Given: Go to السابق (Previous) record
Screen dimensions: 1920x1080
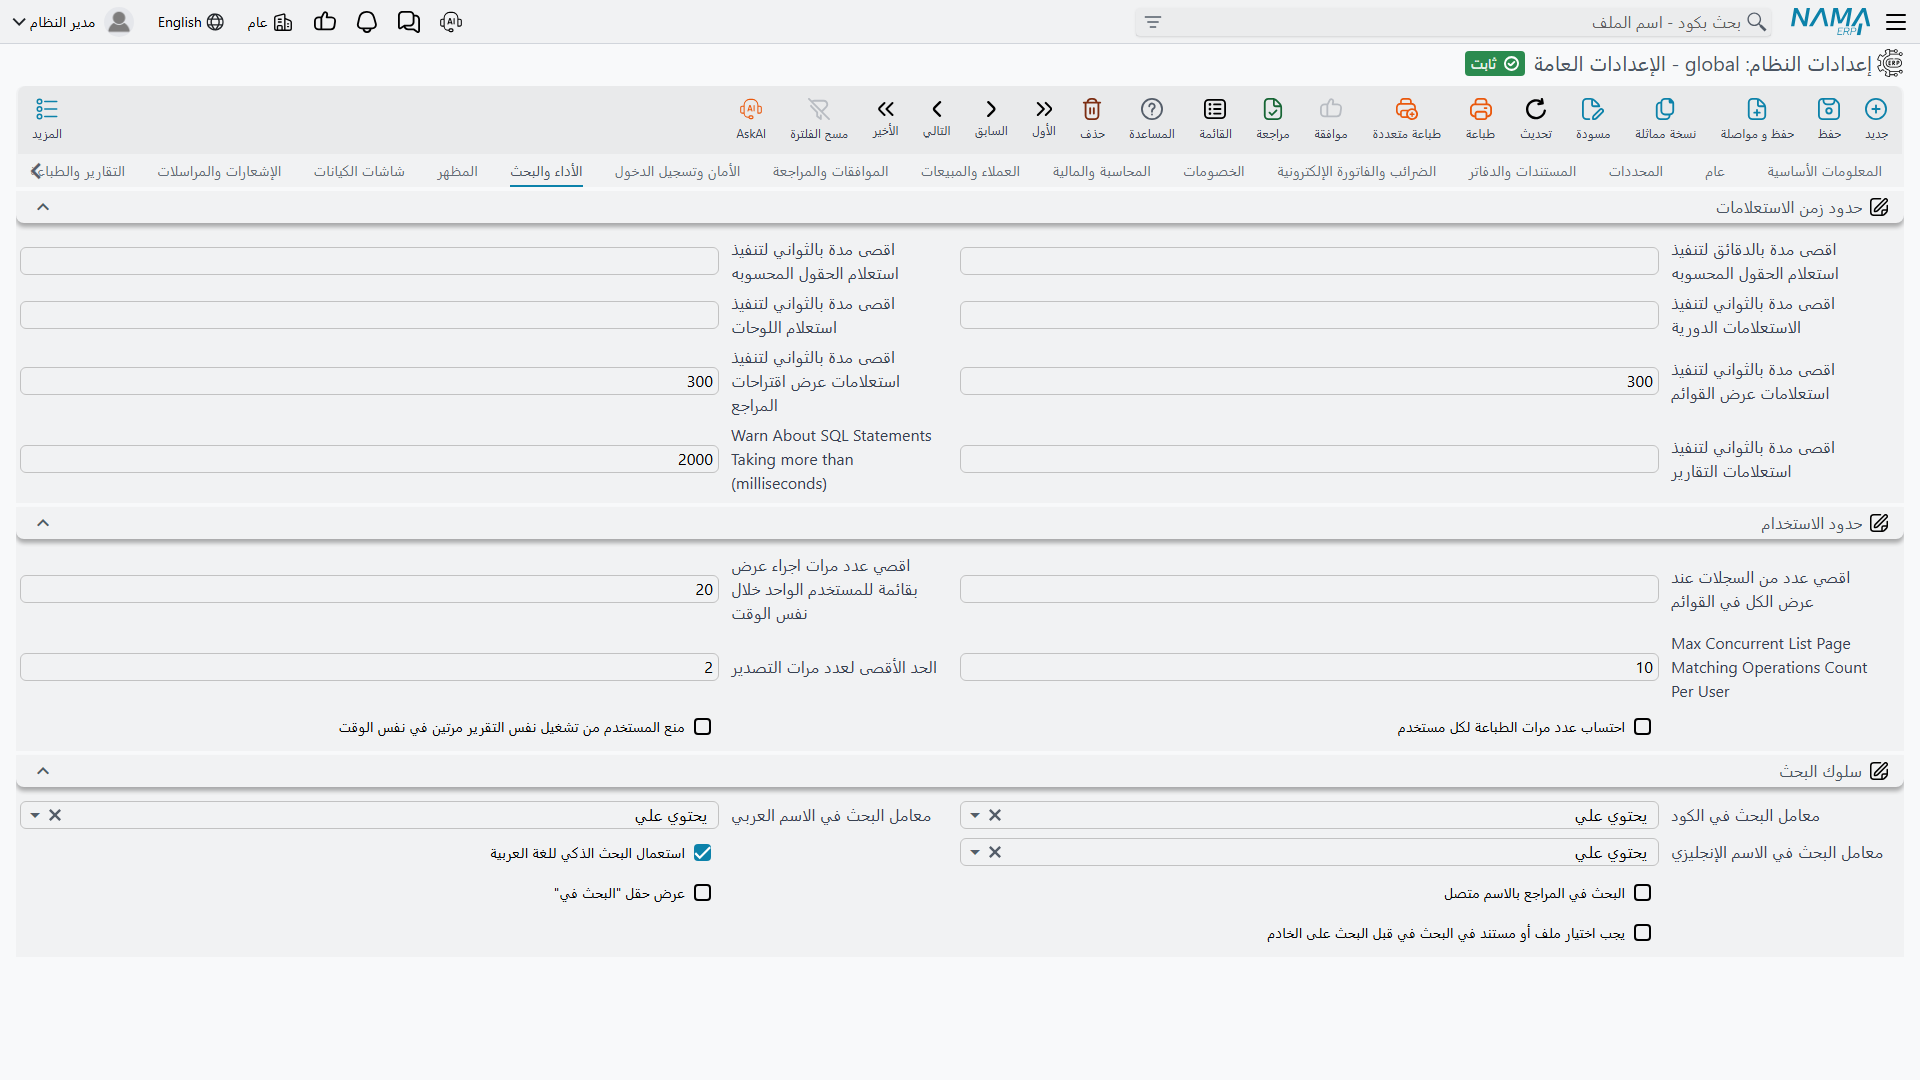Looking at the screenshot, I should (991, 109).
